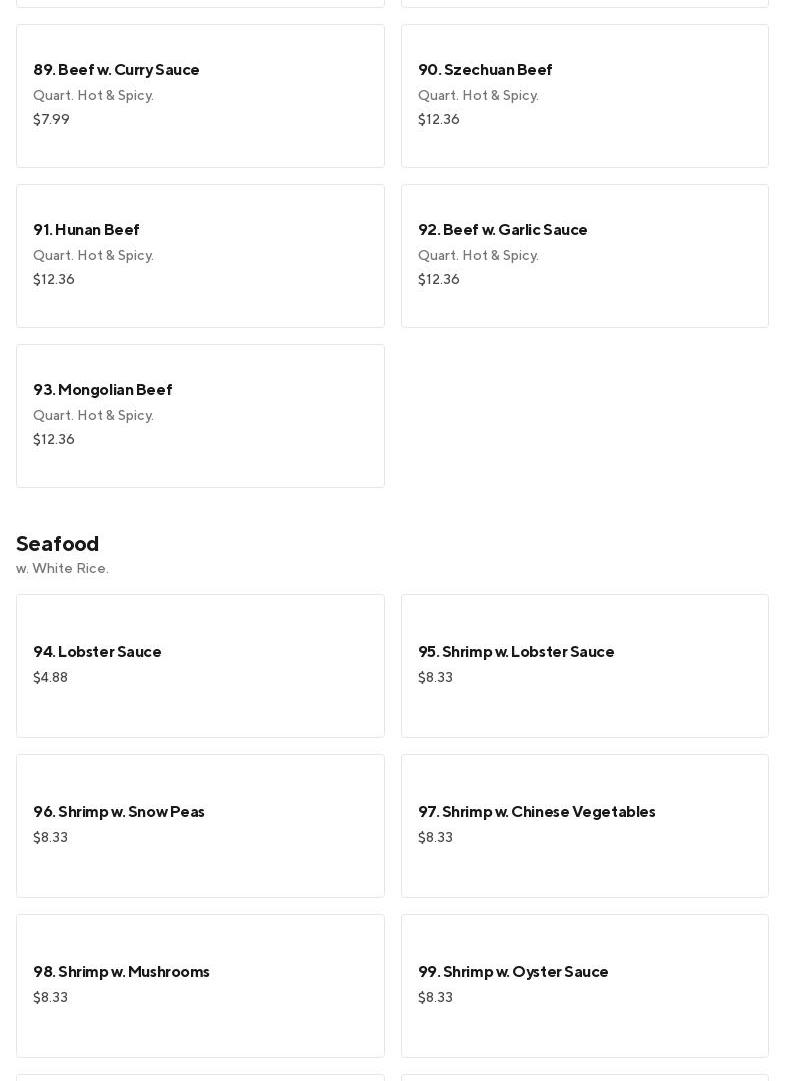Open the 89. Beef w. Curry Sauce item

point(116,70)
